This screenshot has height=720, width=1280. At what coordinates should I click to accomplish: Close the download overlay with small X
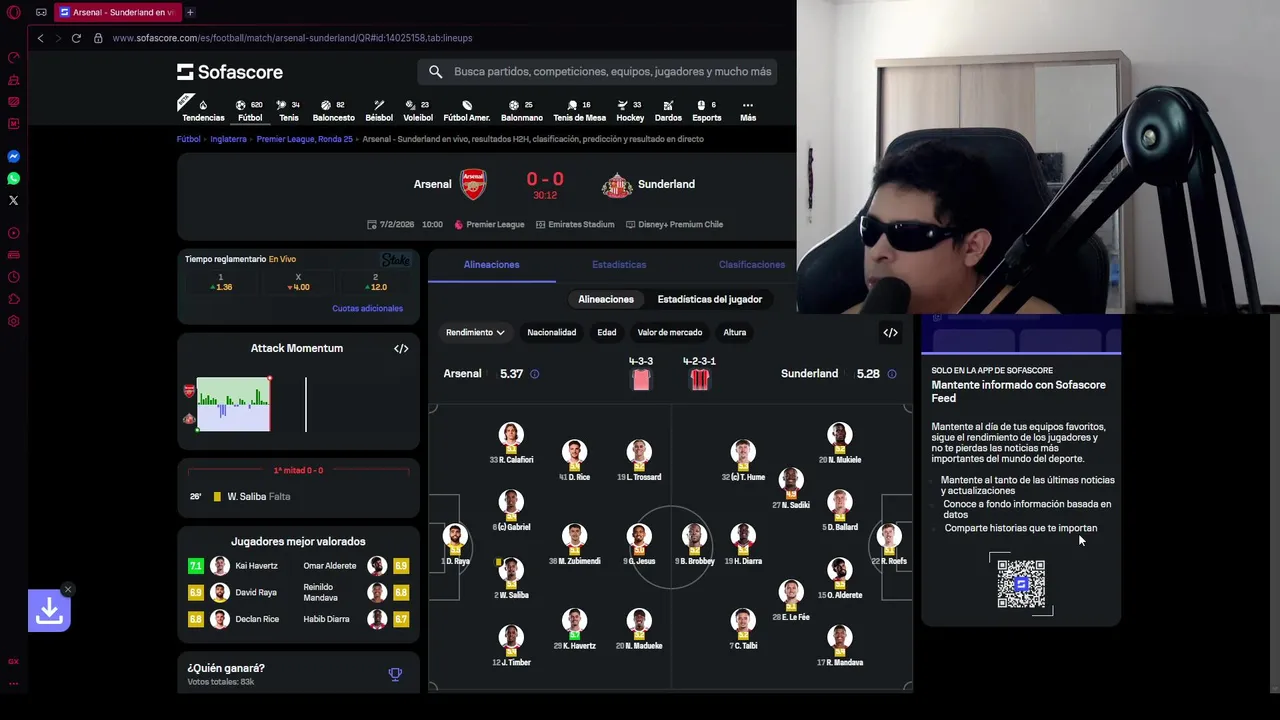point(67,589)
